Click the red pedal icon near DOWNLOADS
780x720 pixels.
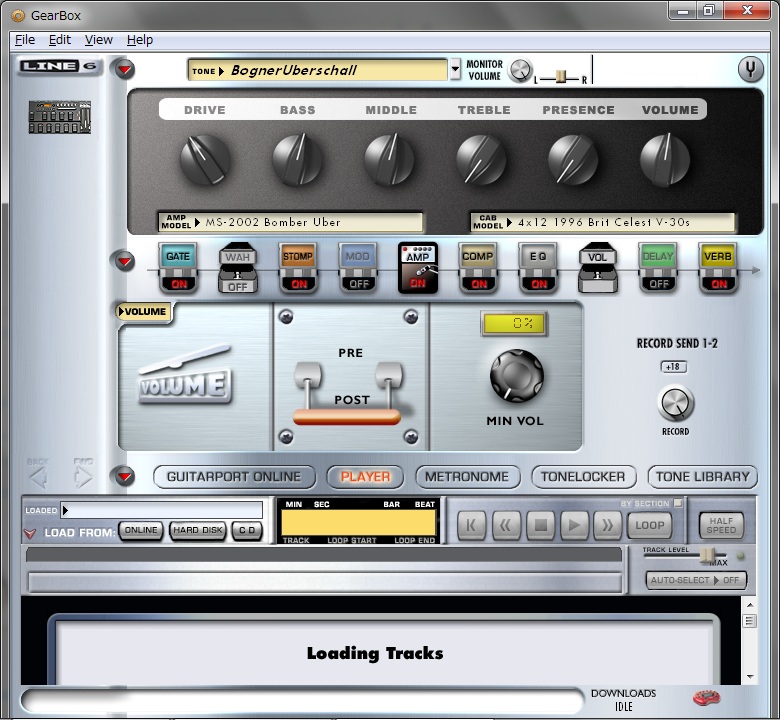(x=707, y=698)
